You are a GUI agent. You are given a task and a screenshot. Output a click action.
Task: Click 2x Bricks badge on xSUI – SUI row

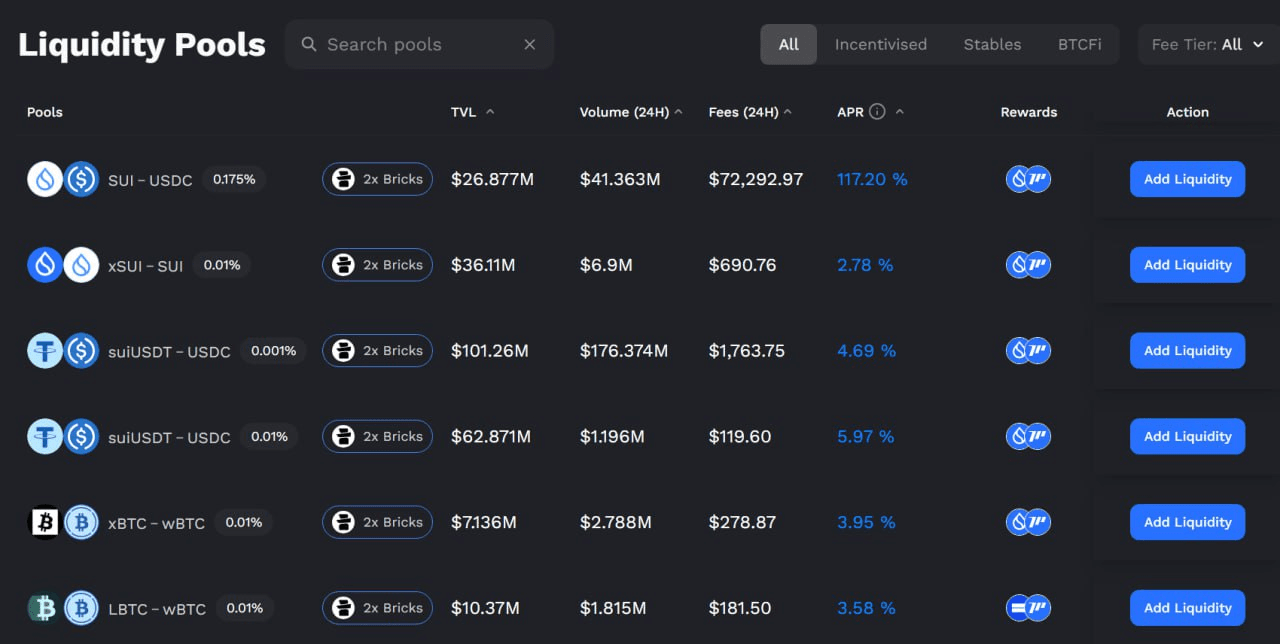377,265
